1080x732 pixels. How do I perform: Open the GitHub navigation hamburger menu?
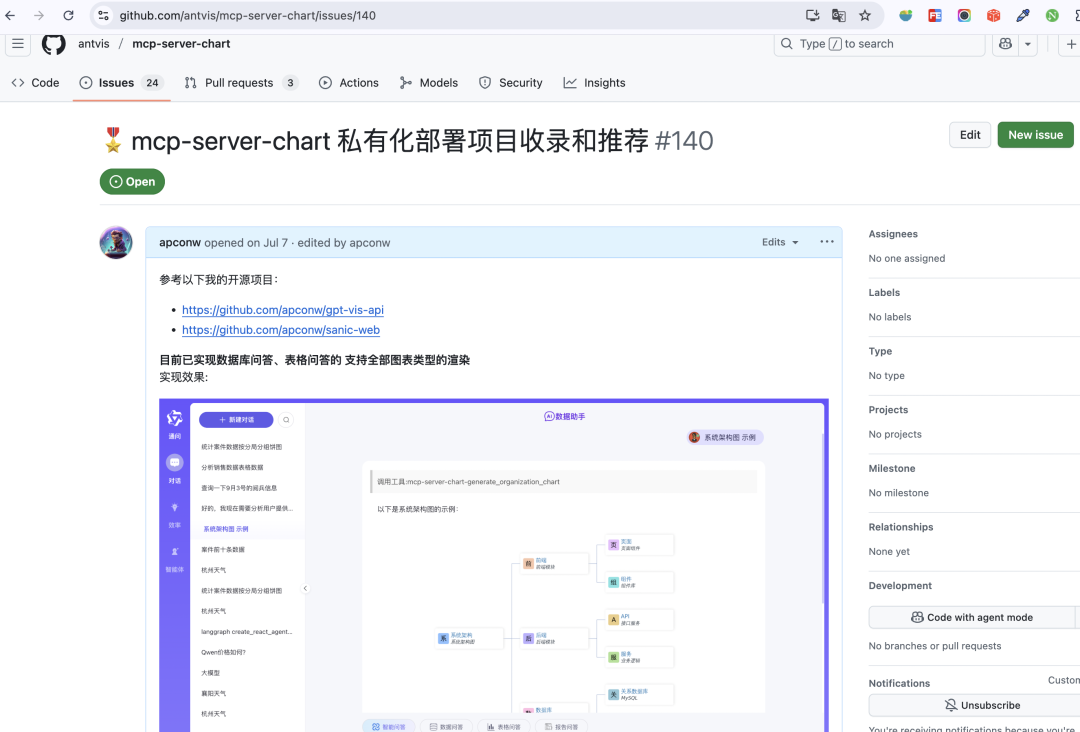18,44
